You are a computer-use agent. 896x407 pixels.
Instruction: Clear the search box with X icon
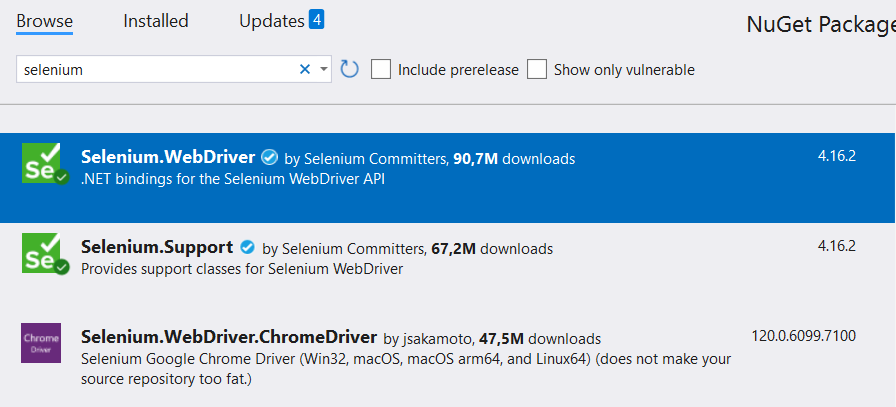coord(305,70)
